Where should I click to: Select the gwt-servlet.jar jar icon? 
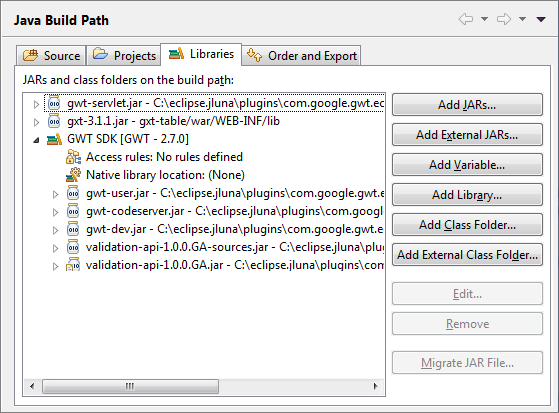(x=54, y=103)
